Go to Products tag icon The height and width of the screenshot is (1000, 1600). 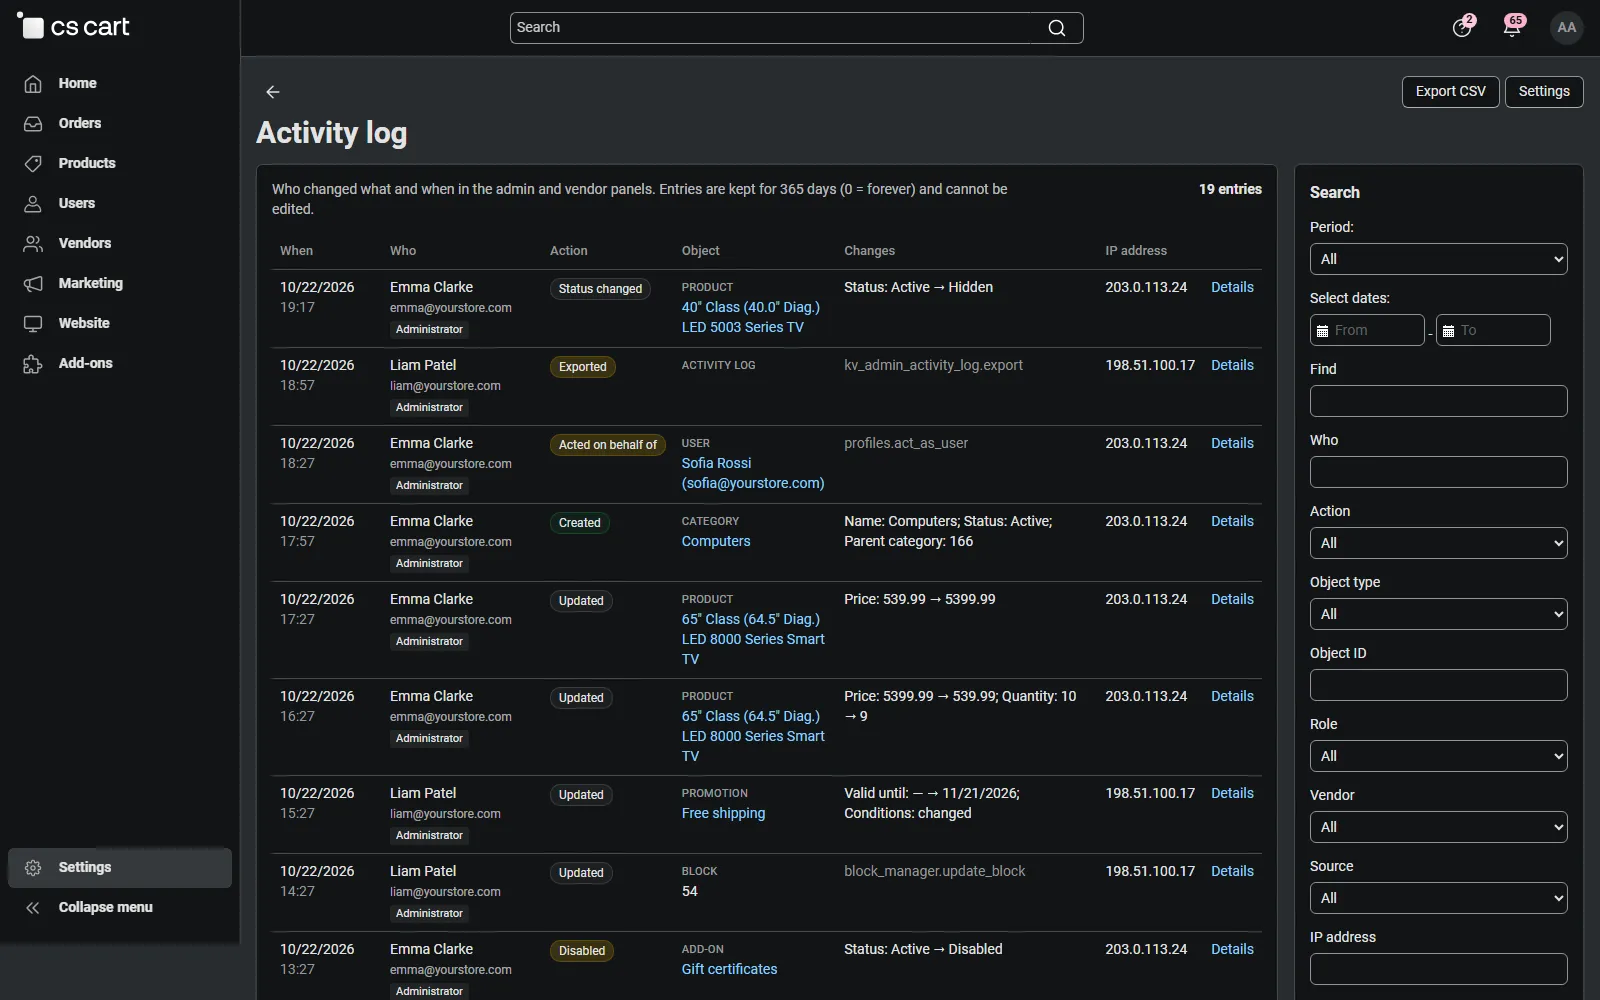(x=33, y=164)
